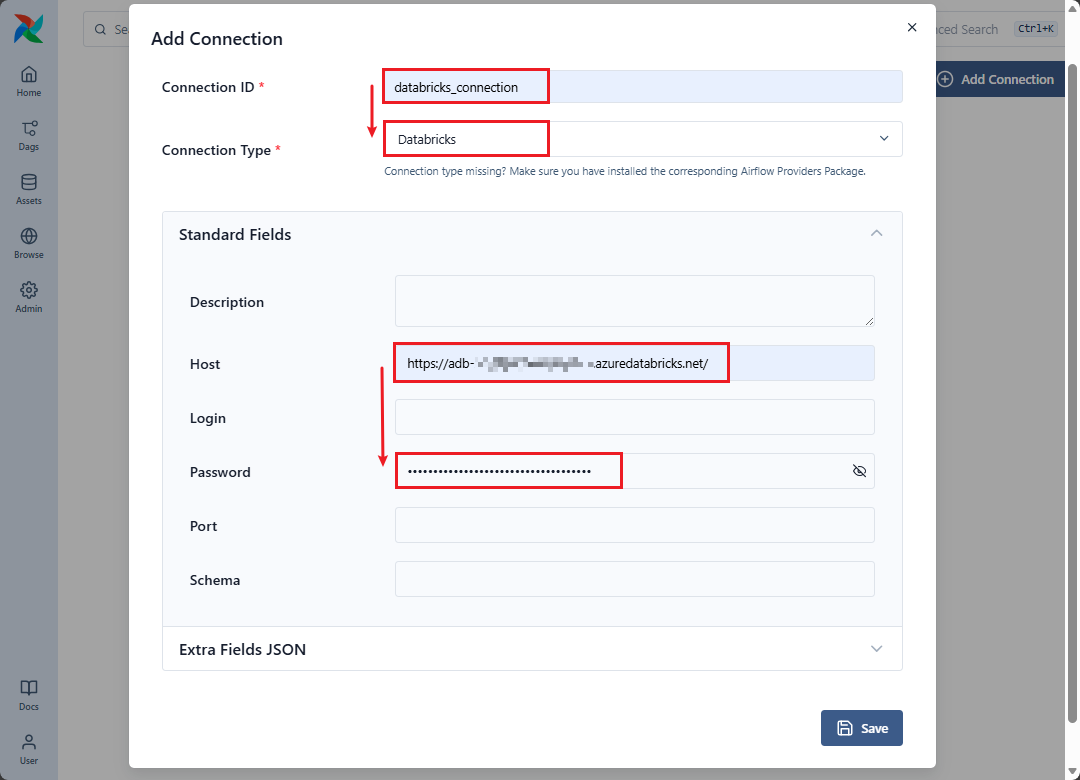This screenshot has width=1080, height=780.
Task: Focus the Login input field
Action: [x=634, y=417]
